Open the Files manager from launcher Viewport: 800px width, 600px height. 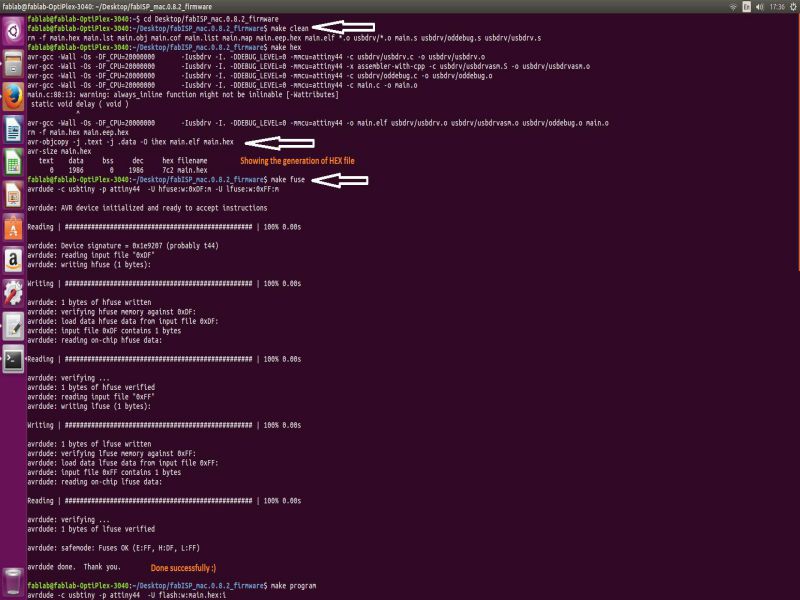13,63
